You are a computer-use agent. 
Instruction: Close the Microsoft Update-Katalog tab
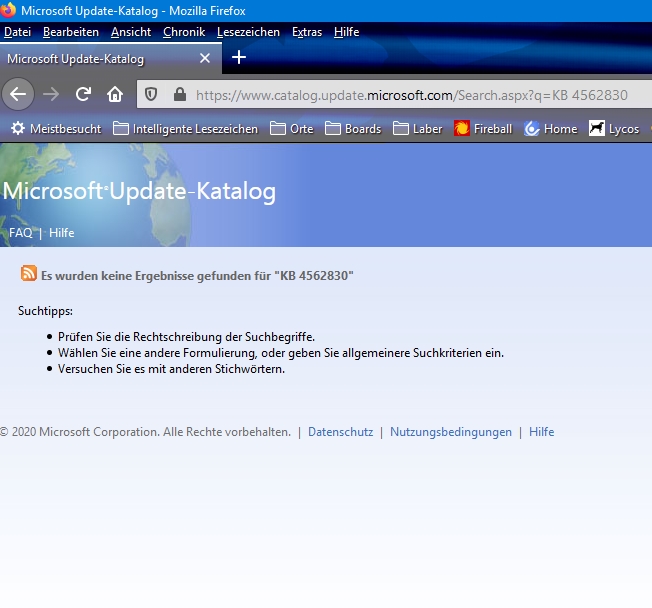[x=205, y=58]
